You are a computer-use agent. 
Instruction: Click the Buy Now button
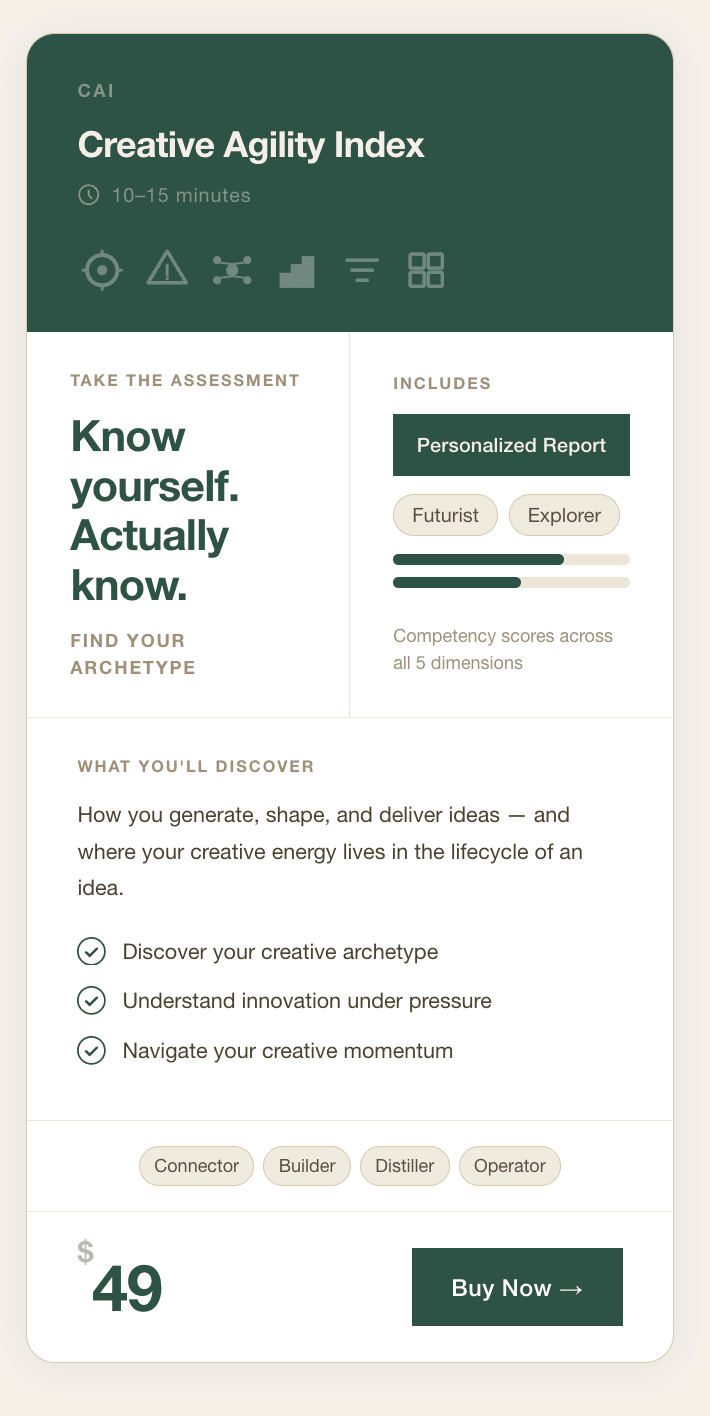517,1287
